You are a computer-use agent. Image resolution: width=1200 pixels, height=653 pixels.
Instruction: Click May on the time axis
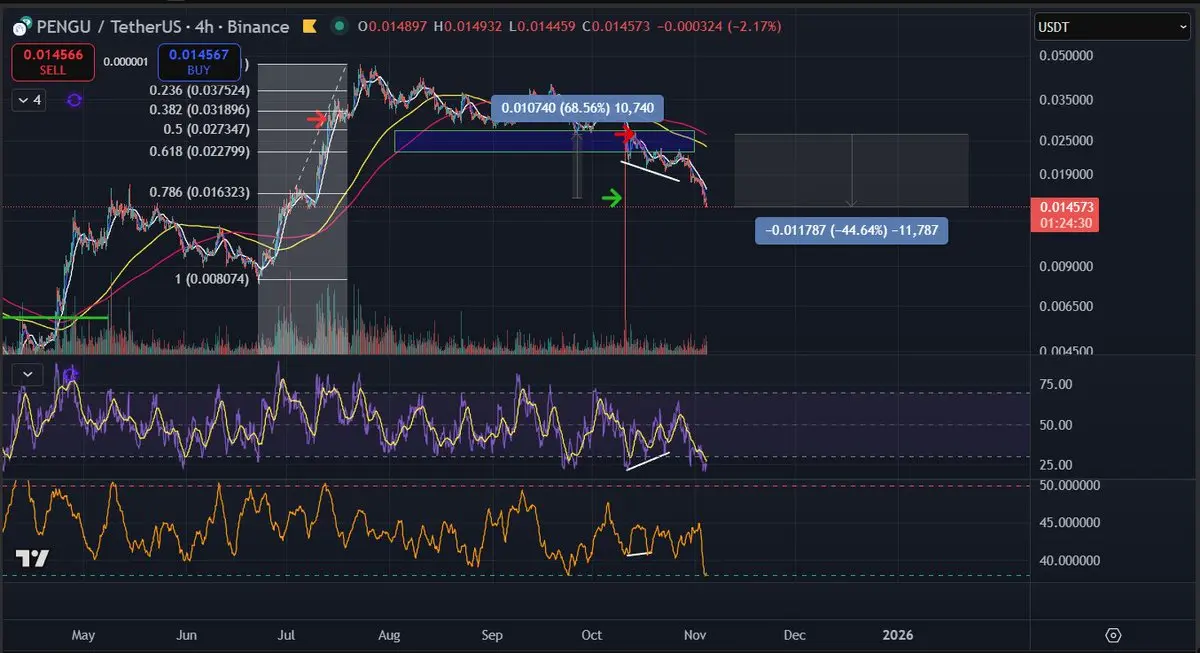[84, 635]
